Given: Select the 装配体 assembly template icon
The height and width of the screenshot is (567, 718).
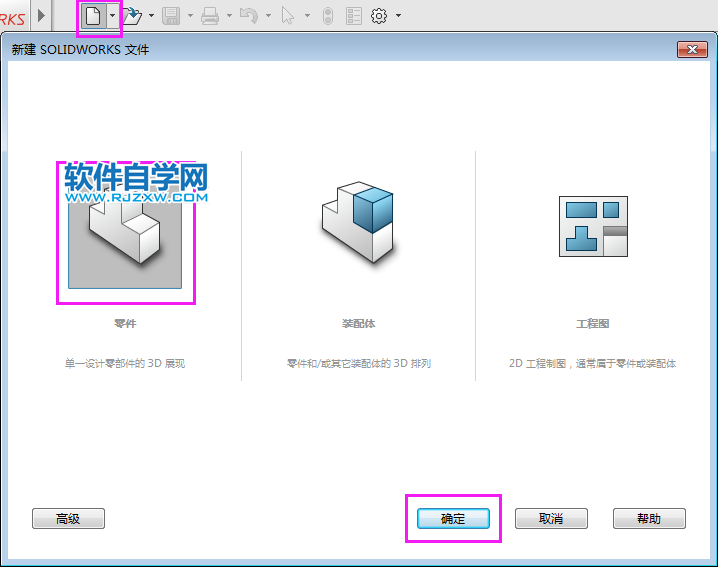Looking at the screenshot, I should (358, 222).
